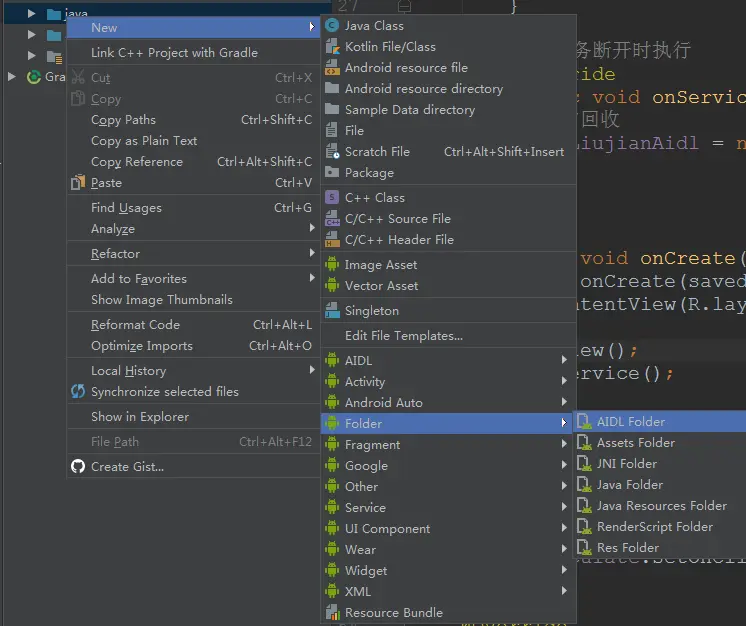Viewport: 746px width, 626px height.
Task: Expand the Activity submenu arrow
Action: [x=564, y=381]
